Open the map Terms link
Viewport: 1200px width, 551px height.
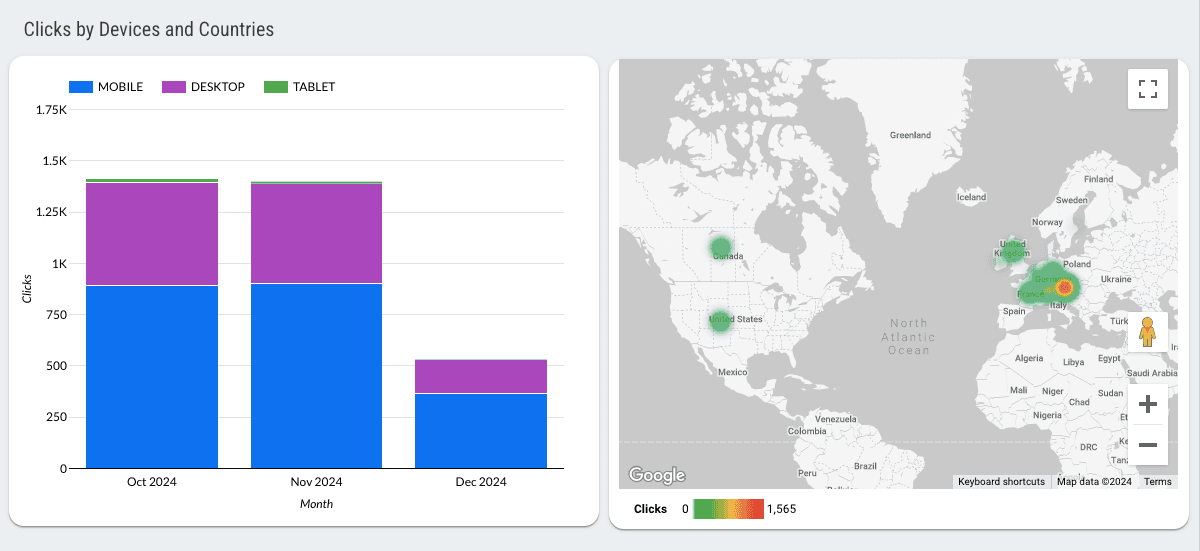[x=1158, y=482]
